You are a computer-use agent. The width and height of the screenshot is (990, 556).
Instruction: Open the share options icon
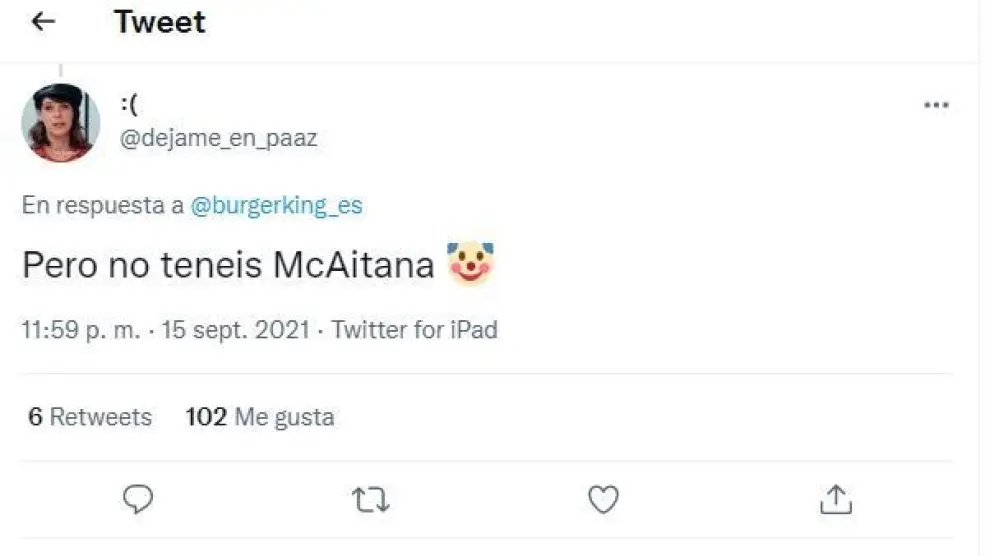pos(836,499)
